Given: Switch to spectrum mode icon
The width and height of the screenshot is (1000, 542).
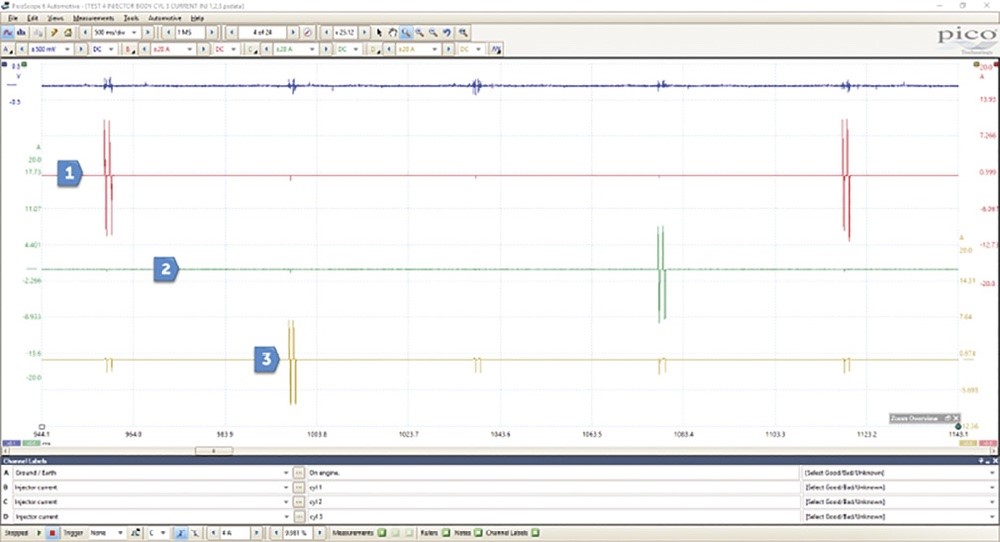Looking at the screenshot, I should coord(21,32).
